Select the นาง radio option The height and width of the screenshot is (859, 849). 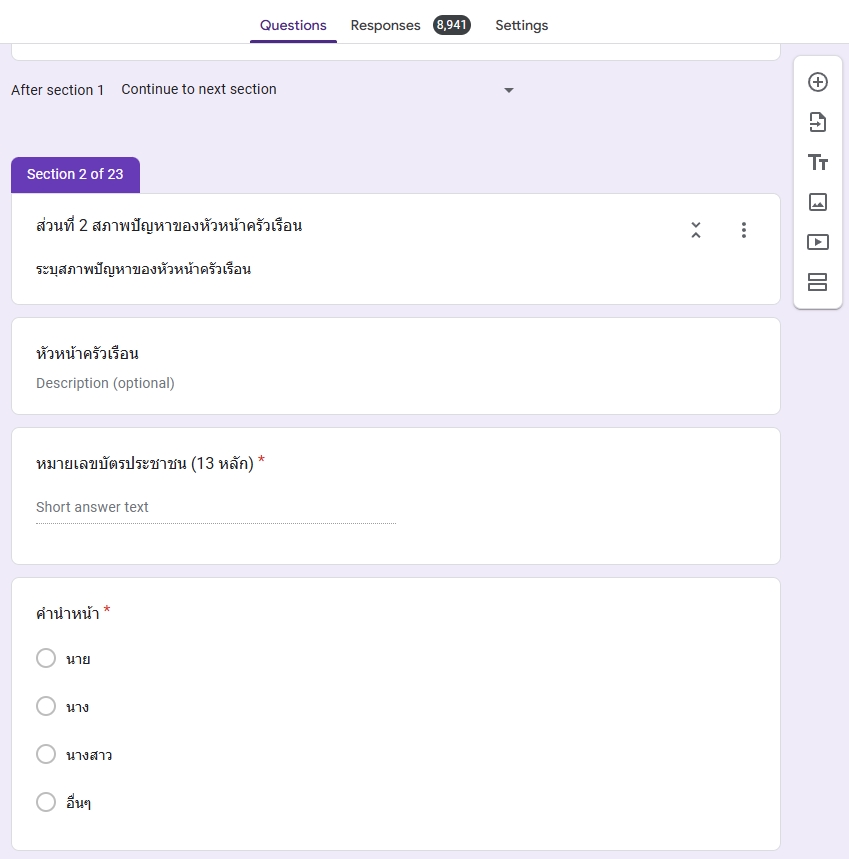pyautogui.click(x=46, y=706)
